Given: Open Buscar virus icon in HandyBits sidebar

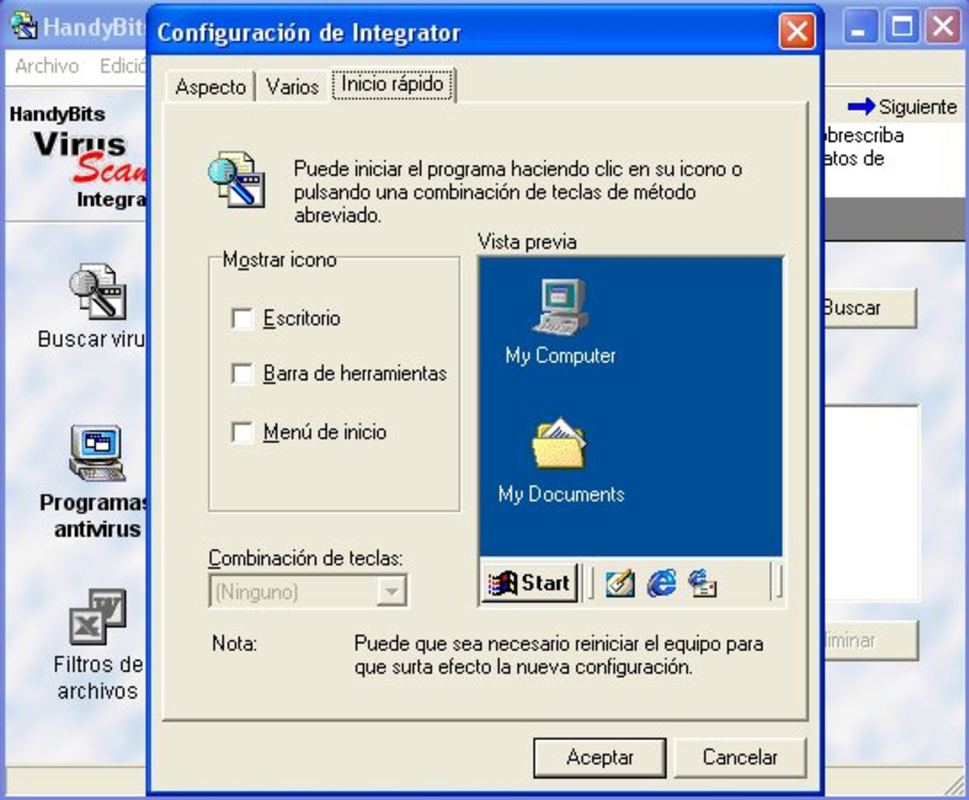Looking at the screenshot, I should [x=98, y=292].
